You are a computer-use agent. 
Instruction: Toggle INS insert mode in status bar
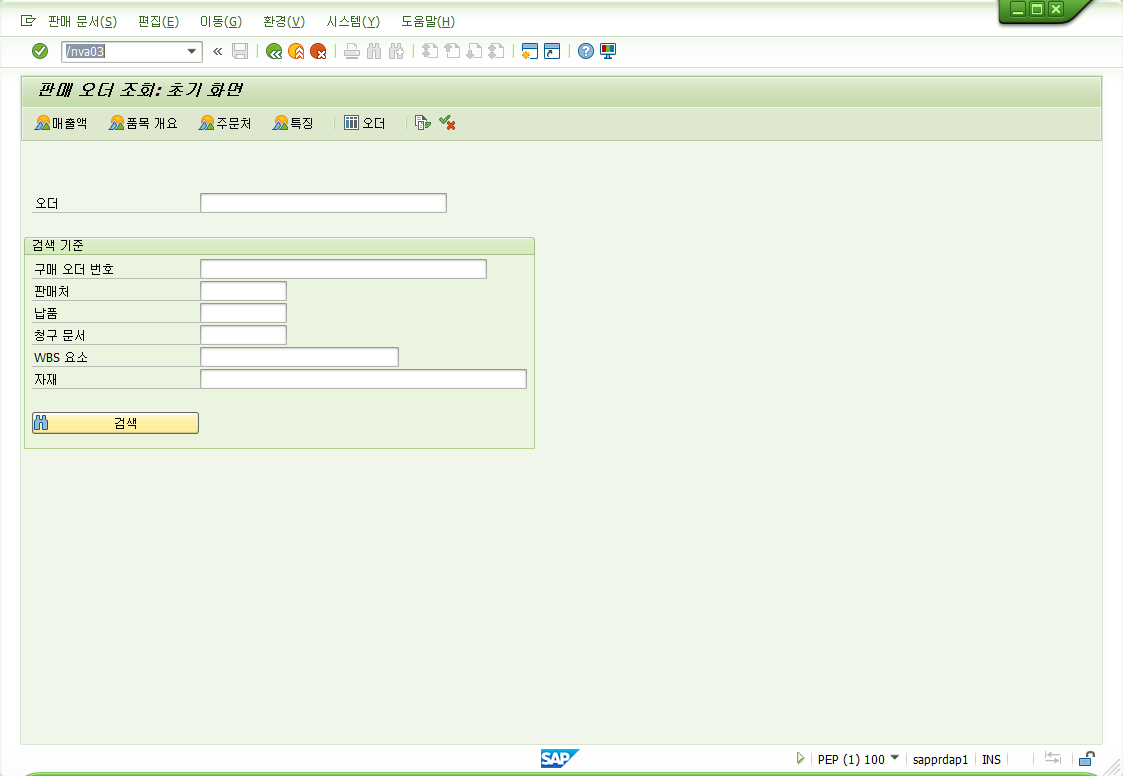click(991, 759)
